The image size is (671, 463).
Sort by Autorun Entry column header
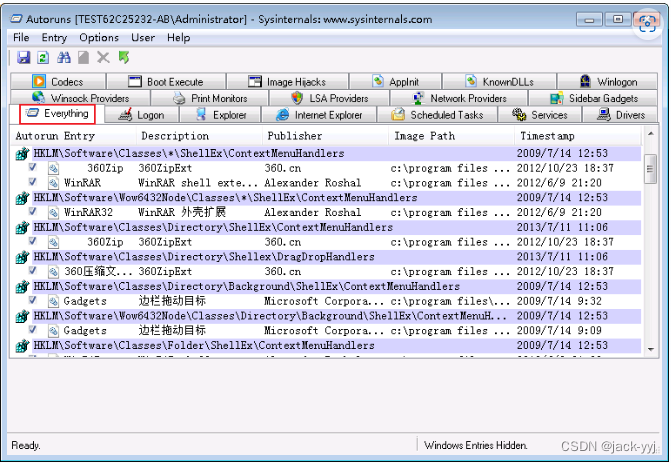point(74,136)
